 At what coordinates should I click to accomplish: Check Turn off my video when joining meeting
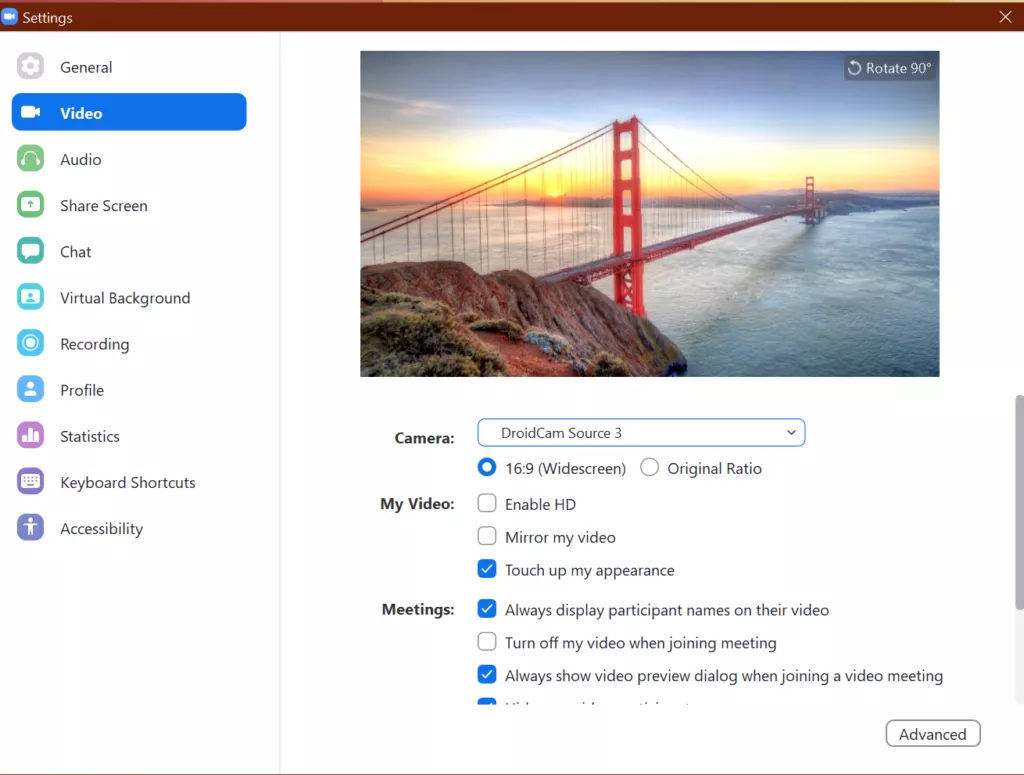tap(487, 642)
